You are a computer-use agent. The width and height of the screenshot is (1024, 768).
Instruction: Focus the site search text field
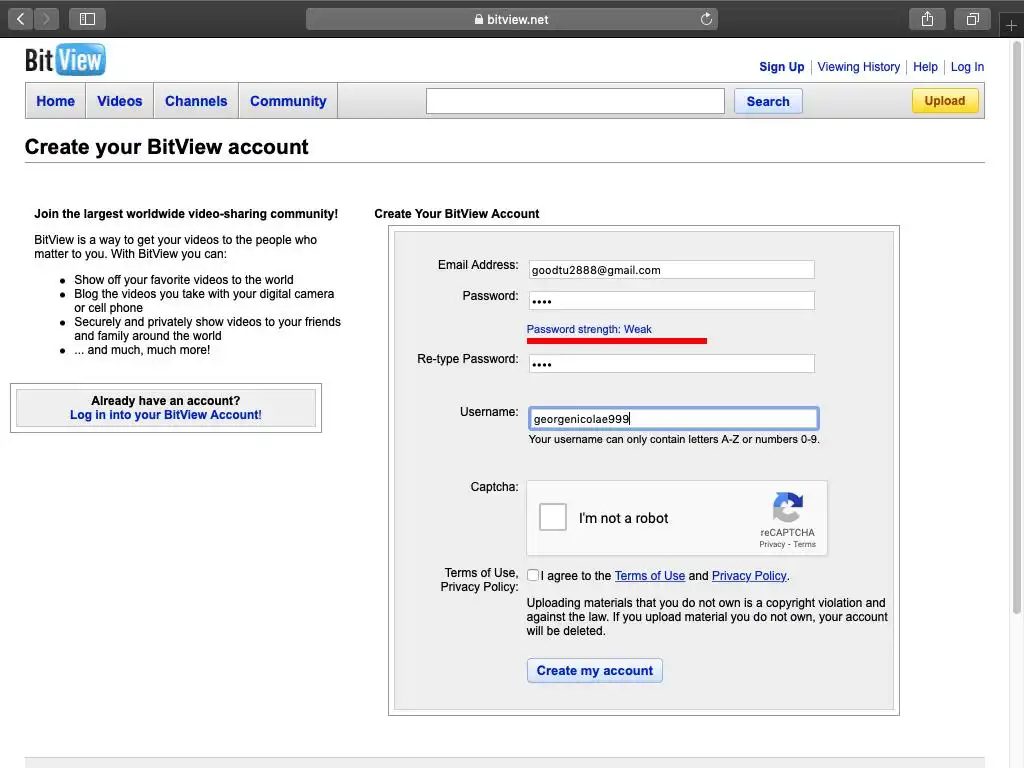575,101
